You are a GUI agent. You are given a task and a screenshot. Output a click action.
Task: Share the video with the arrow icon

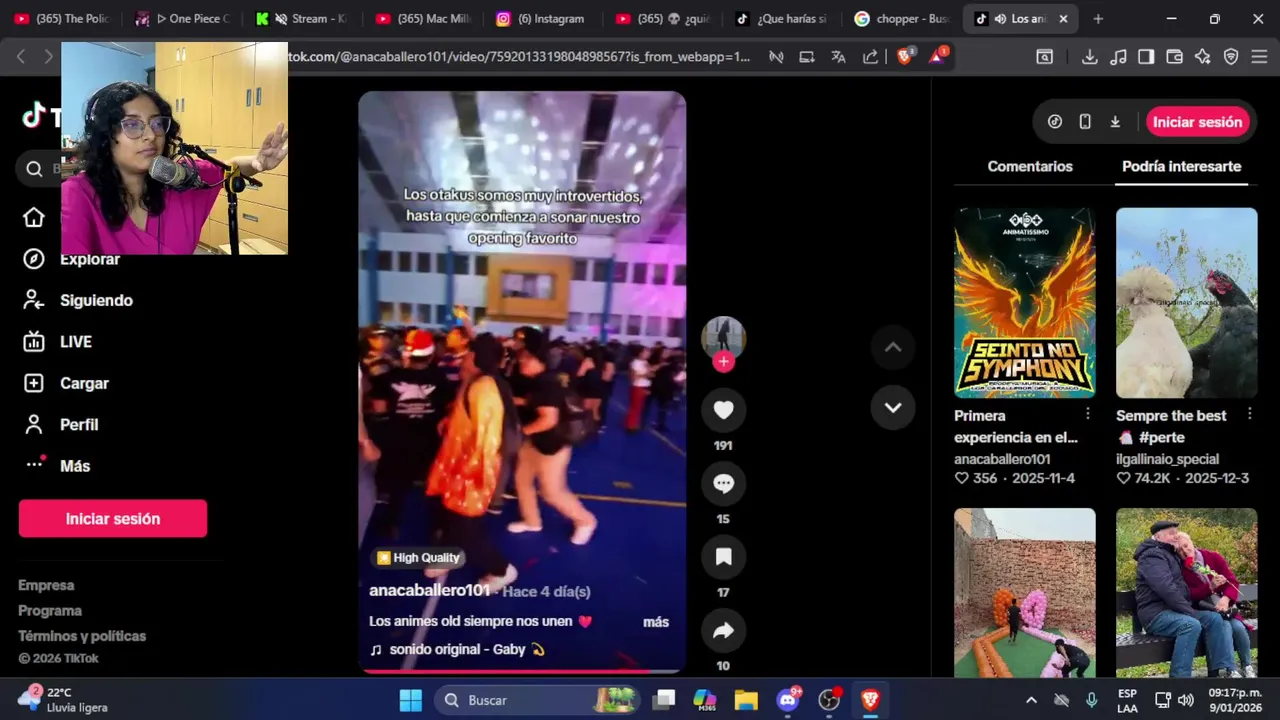[x=723, y=631]
